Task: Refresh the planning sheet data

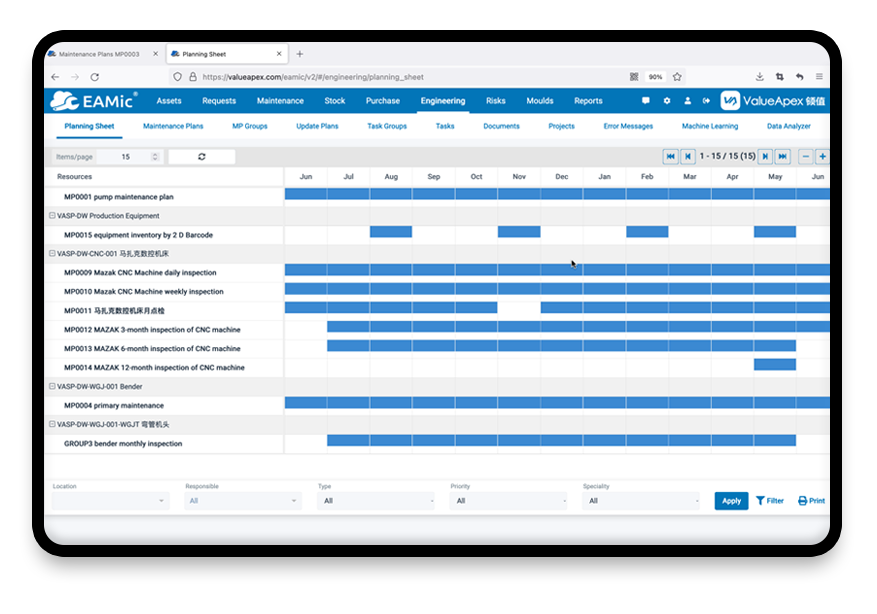Action: [201, 156]
